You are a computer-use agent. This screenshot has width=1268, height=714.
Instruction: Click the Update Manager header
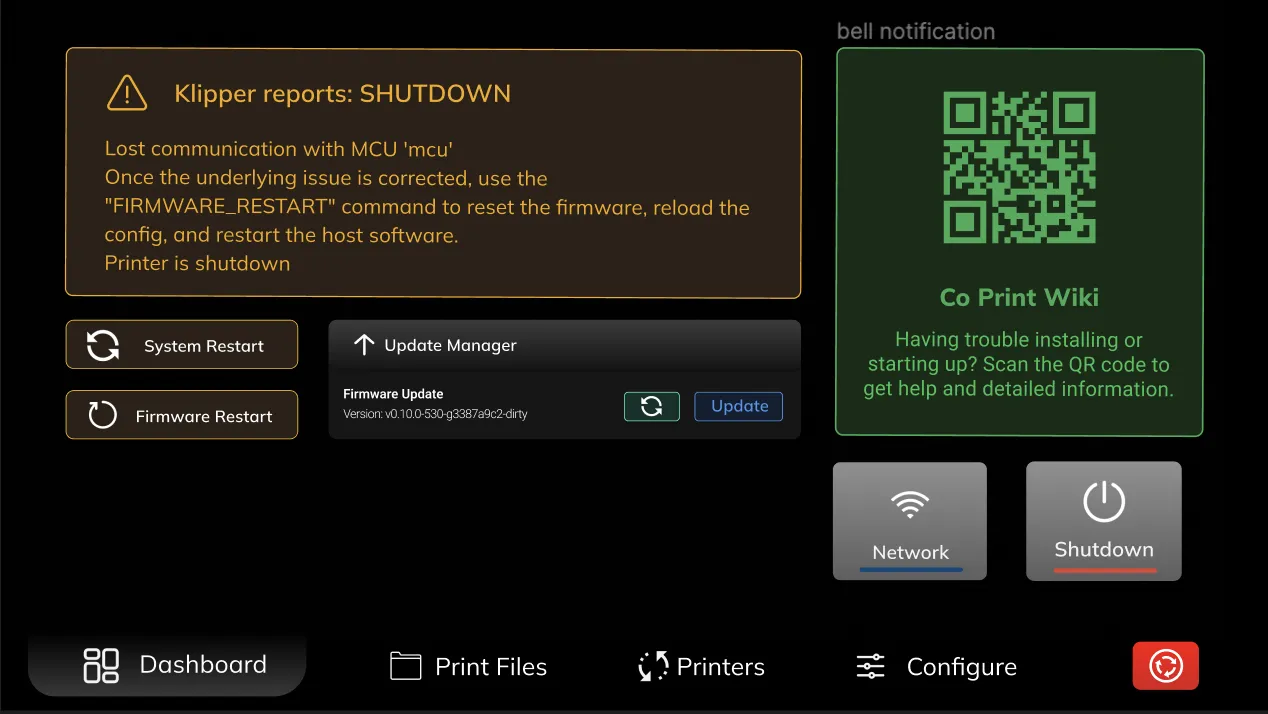[565, 345]
